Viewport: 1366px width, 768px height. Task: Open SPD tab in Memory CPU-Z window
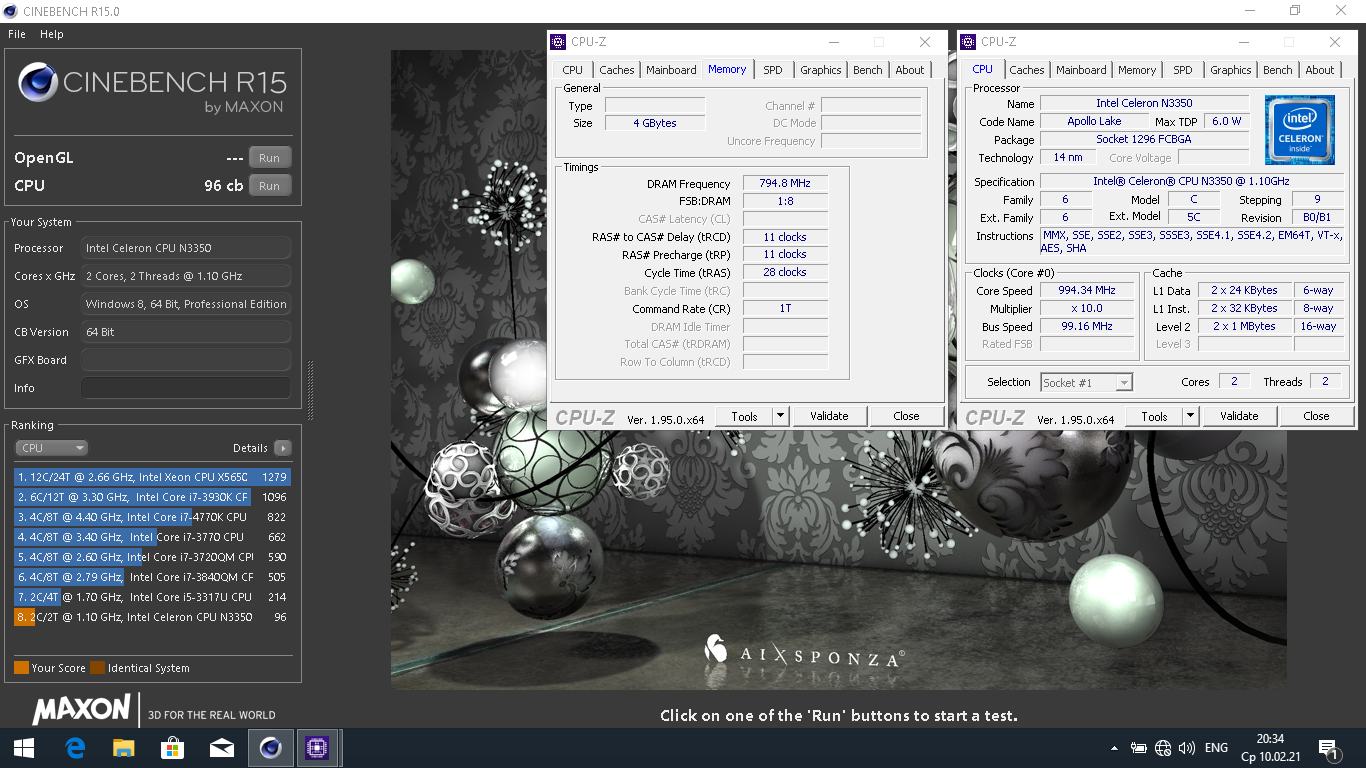click(773, 70)
